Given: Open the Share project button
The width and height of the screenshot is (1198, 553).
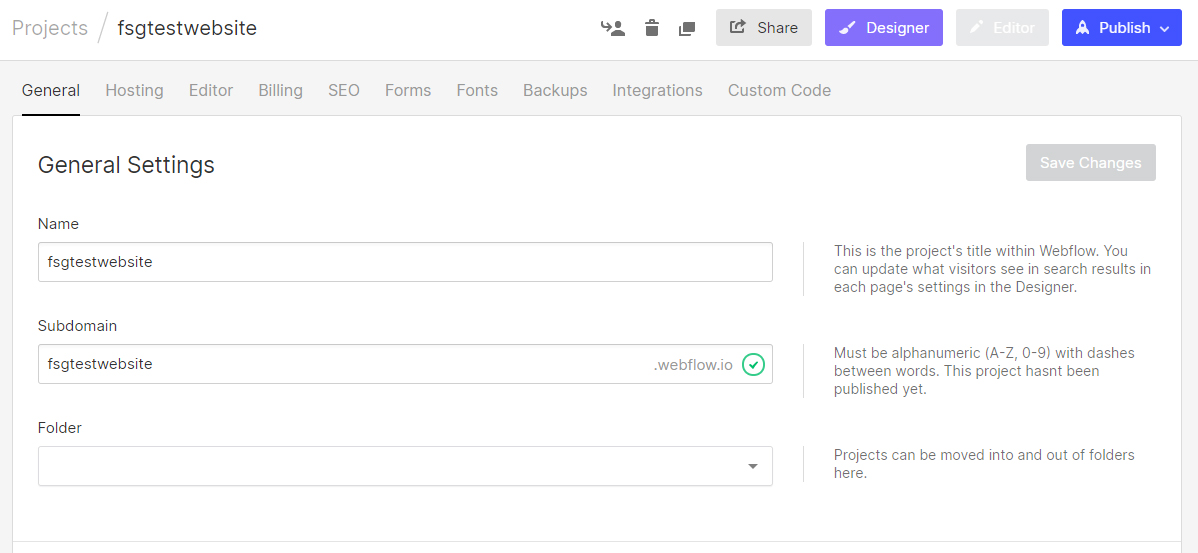Looking at the screenshot, I should [x=764, y=28].
